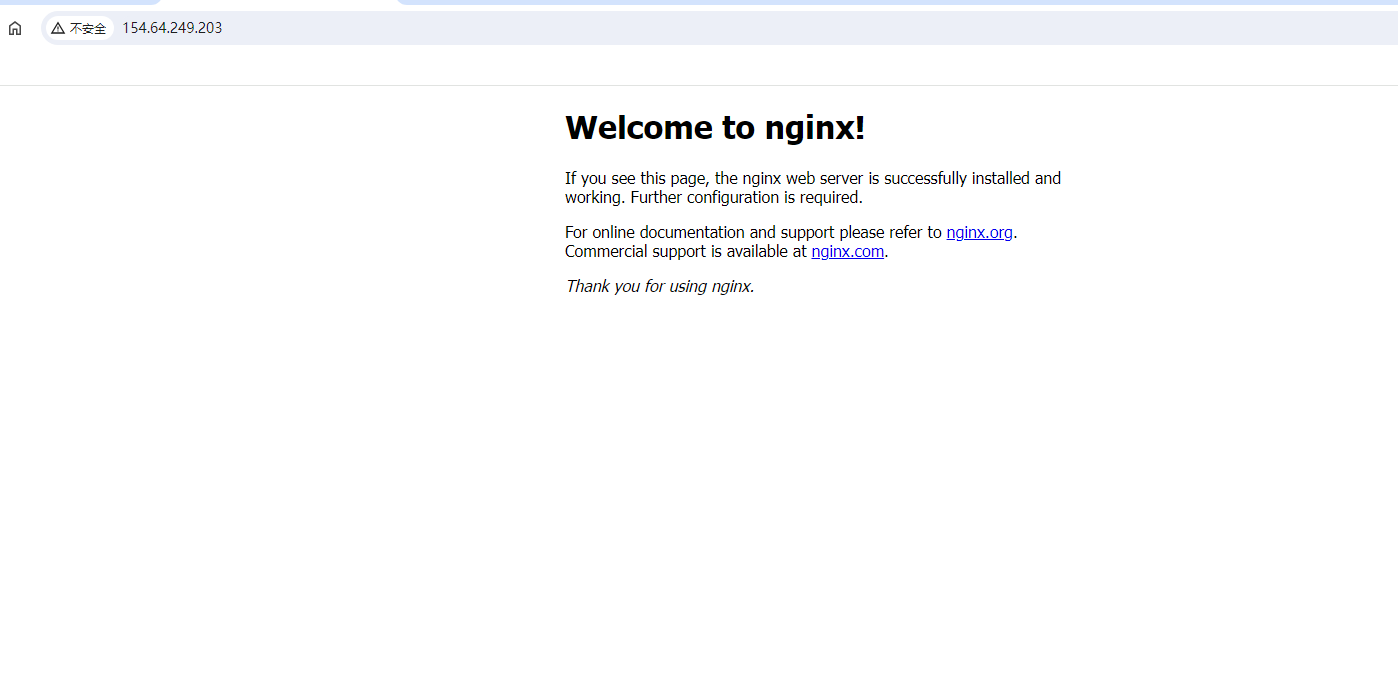Click the 'Thank you for using nginx.' text
Screen dimensions: 1398x698
(x=660, y=286)
